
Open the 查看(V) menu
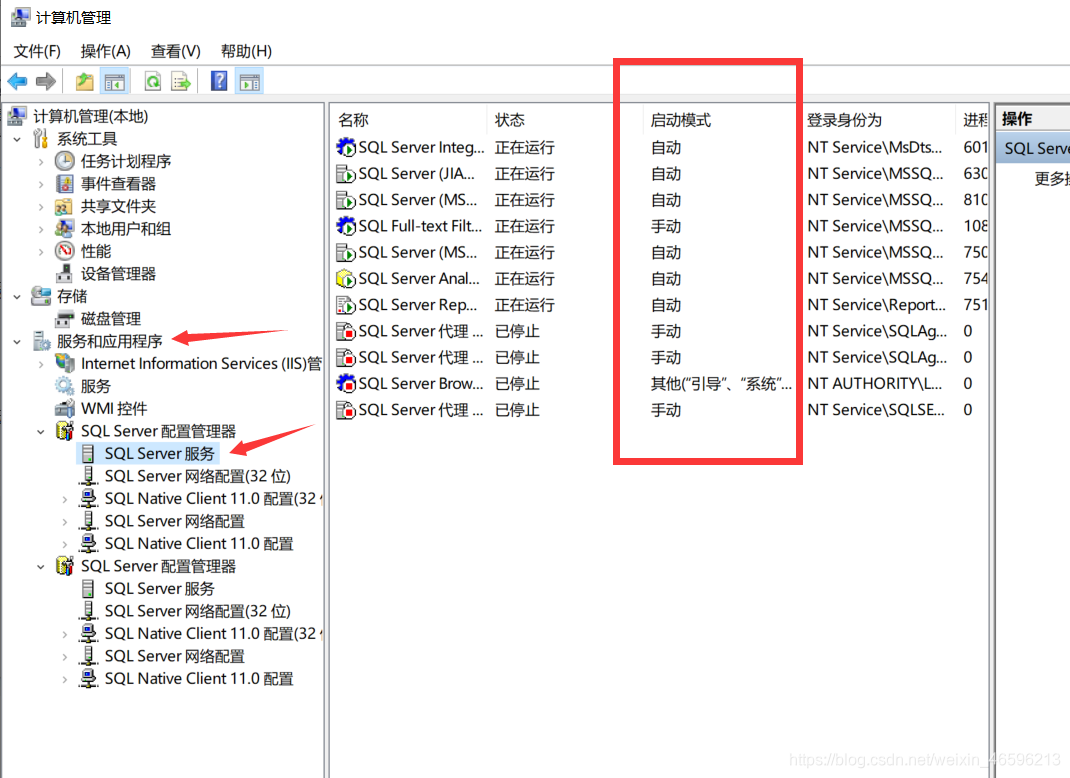pos(175,51)
